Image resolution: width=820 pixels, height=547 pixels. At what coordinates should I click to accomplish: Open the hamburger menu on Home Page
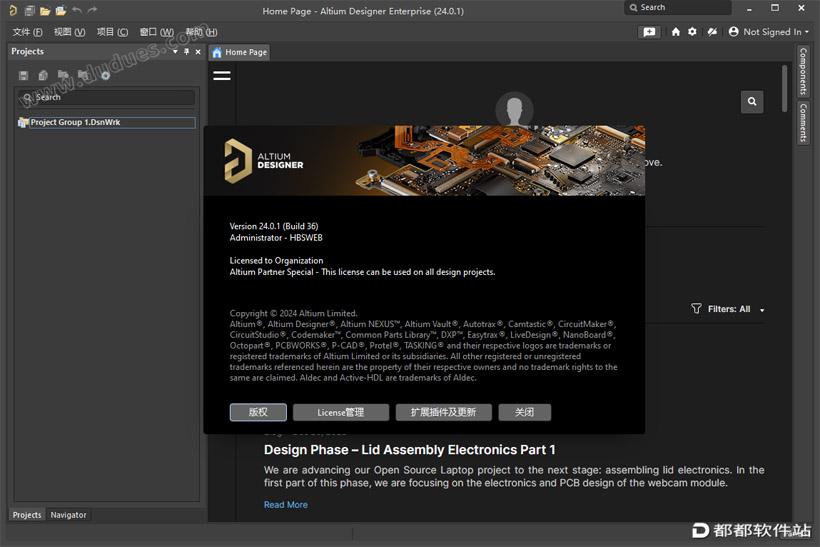(x=222, y=76)
